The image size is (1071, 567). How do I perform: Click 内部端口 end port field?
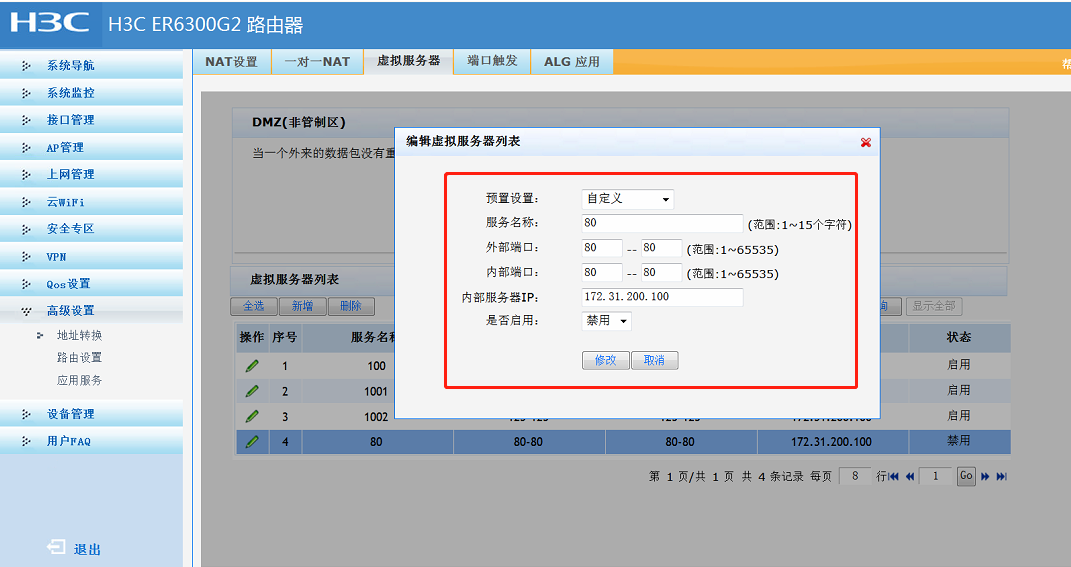coord(661,273)
